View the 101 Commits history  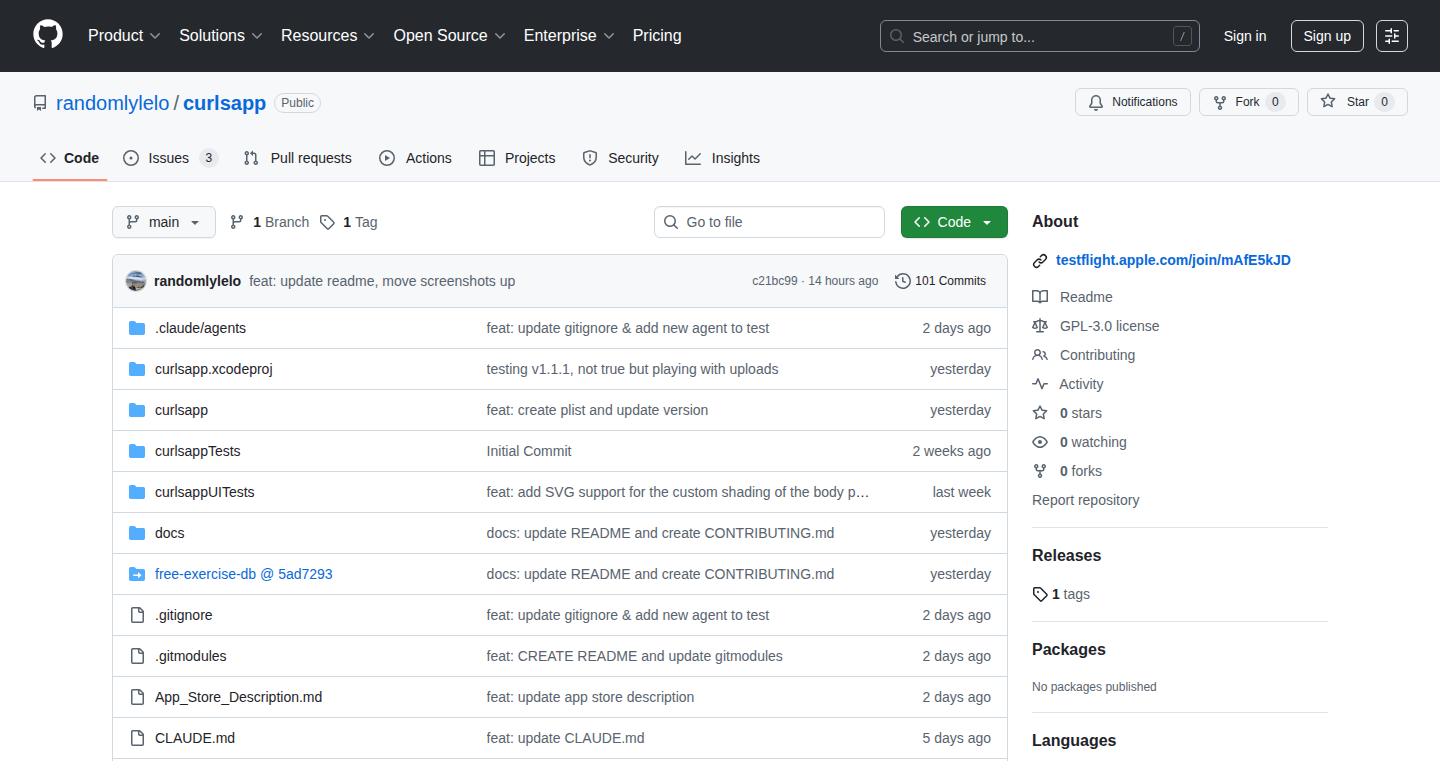coord(940,281)
